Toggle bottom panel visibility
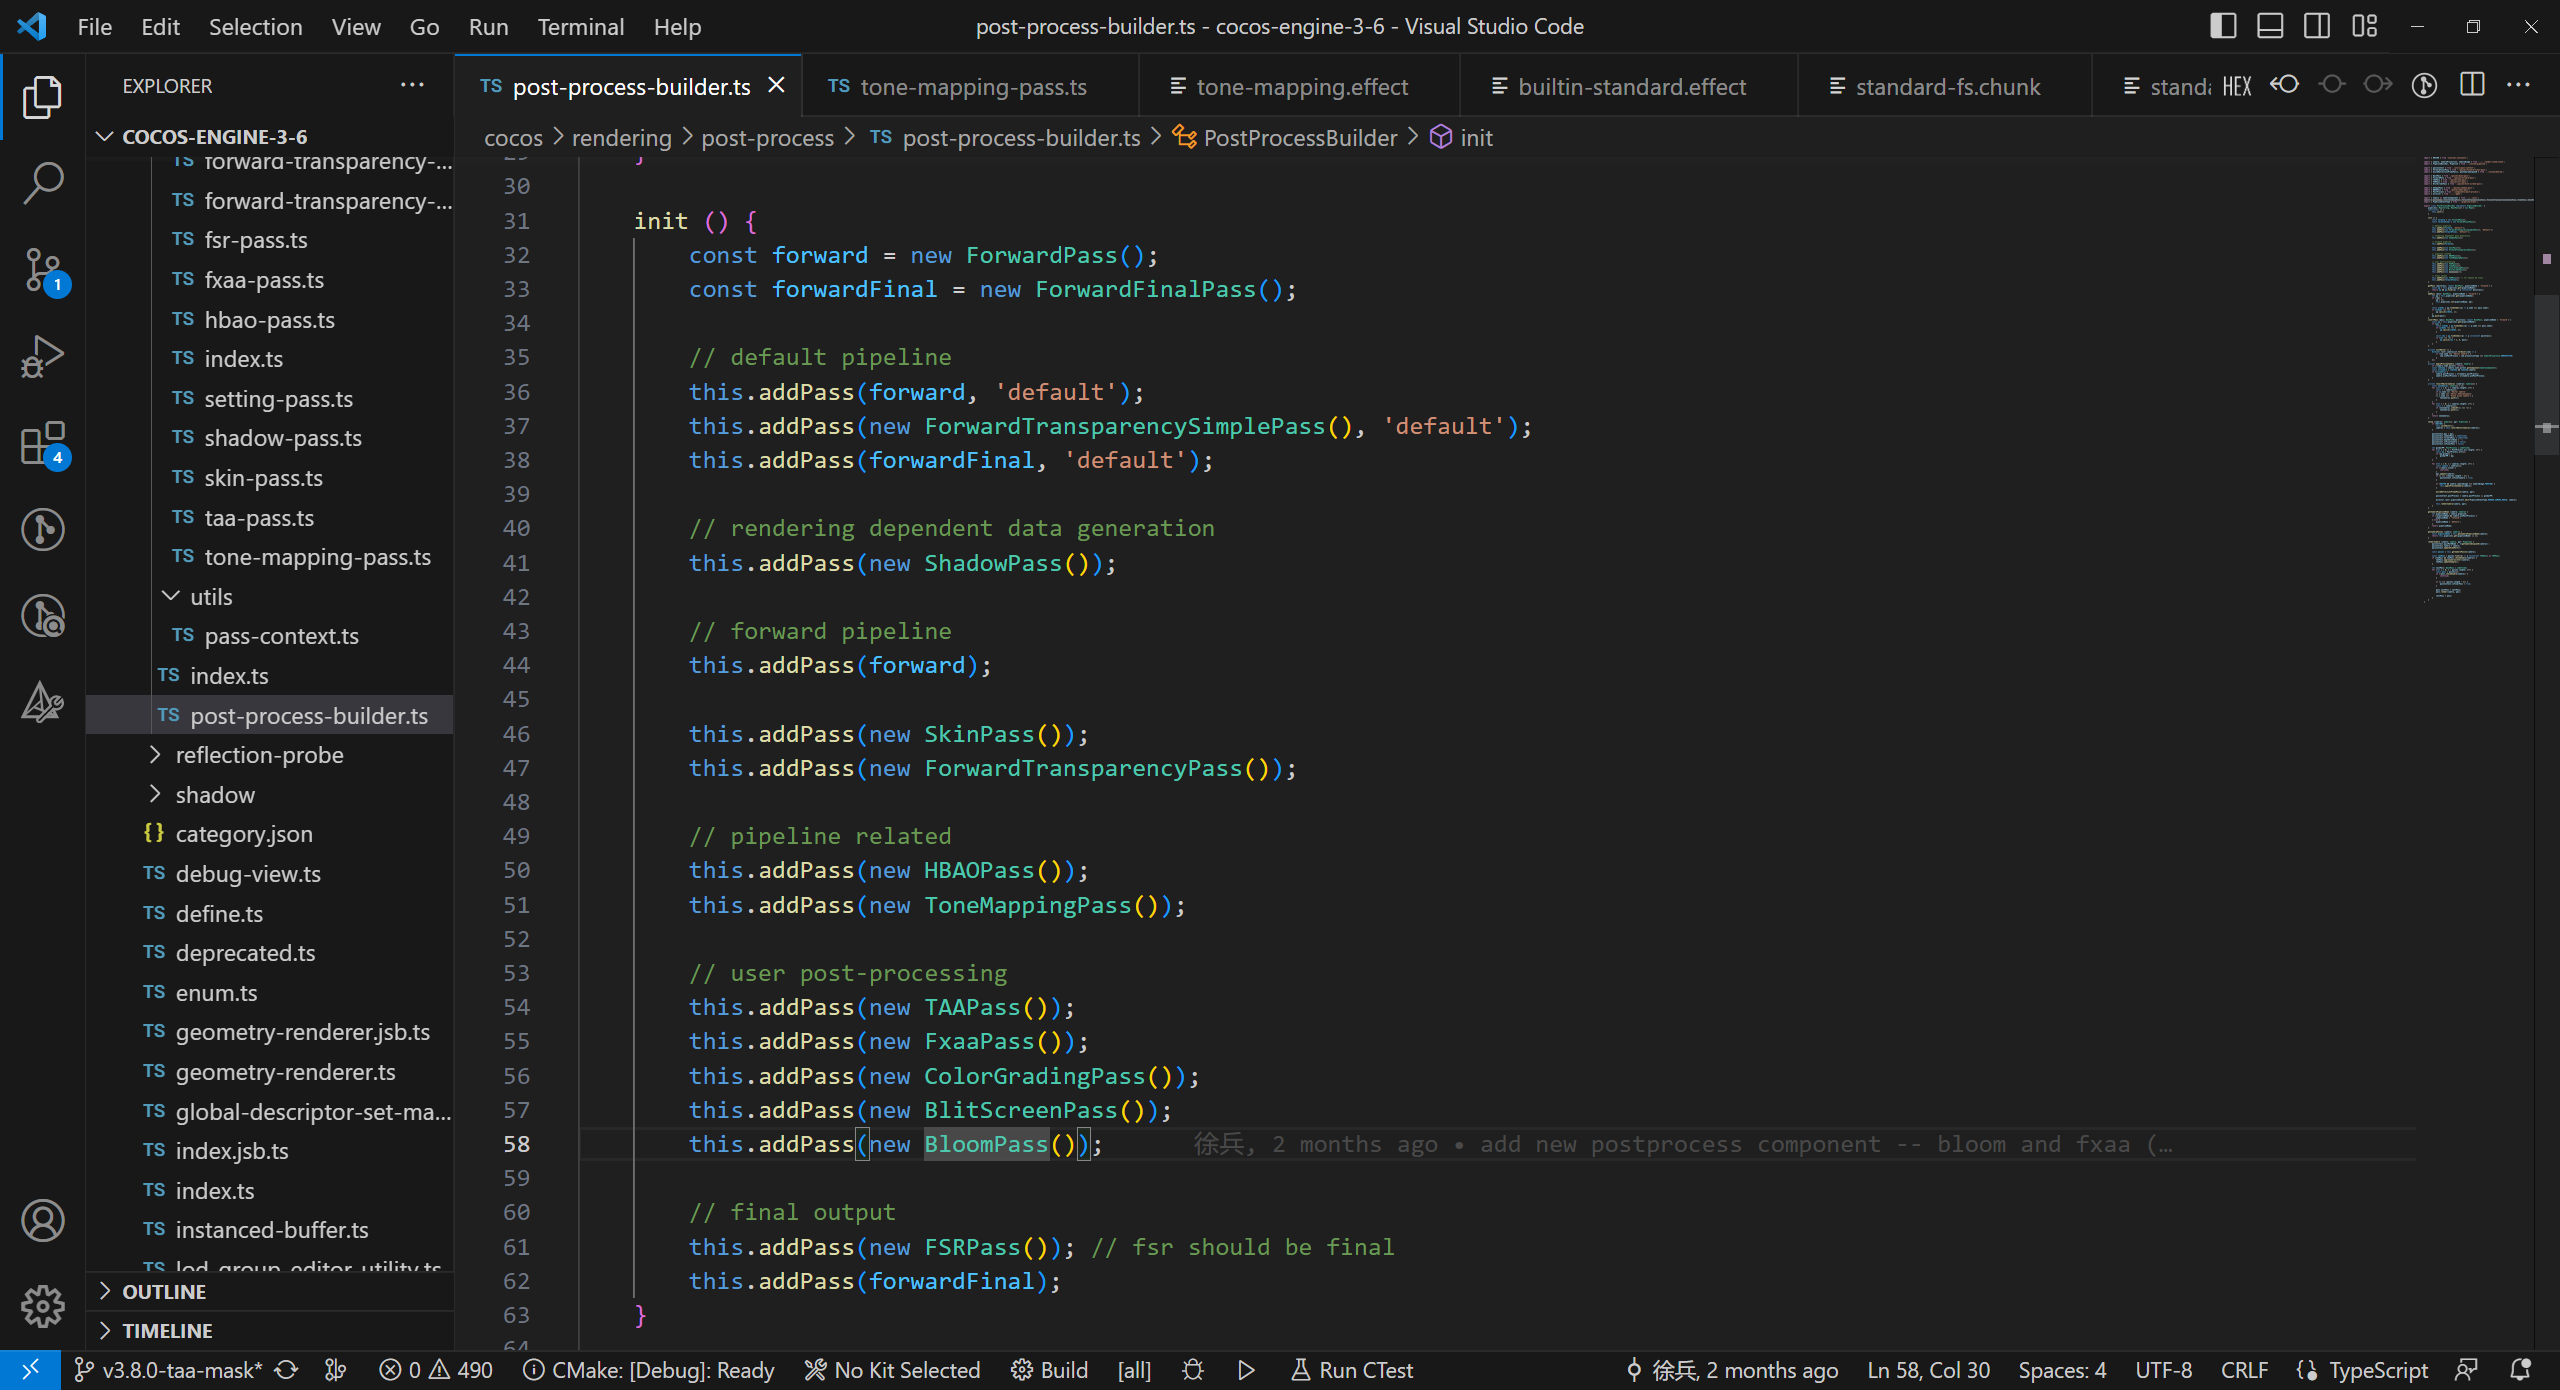This screenshot has width=2560, height=1390. (2270, 26)
